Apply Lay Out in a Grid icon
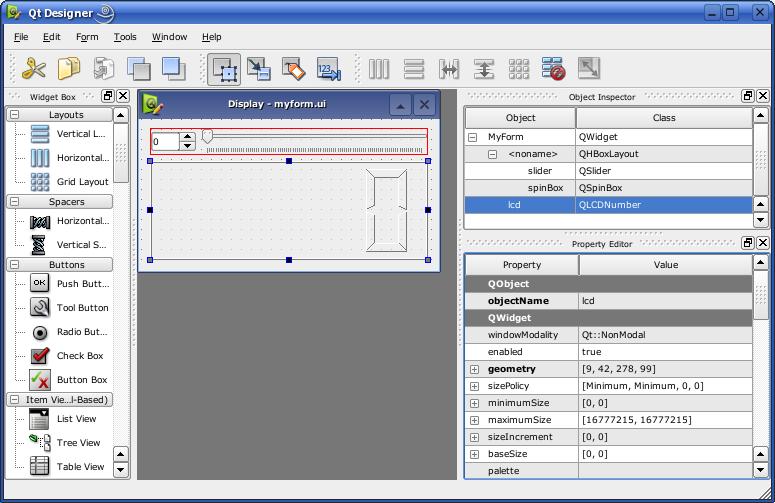The image size is (775, 503). coord(519,69)
